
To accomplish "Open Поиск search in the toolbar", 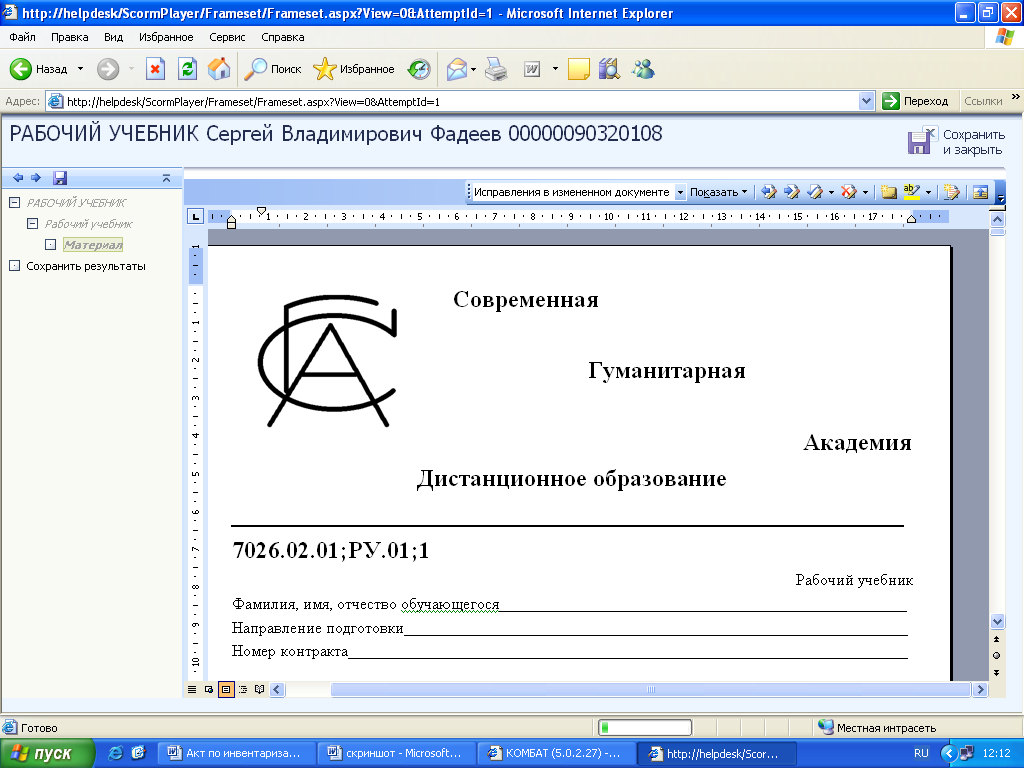I will [272, 69].
